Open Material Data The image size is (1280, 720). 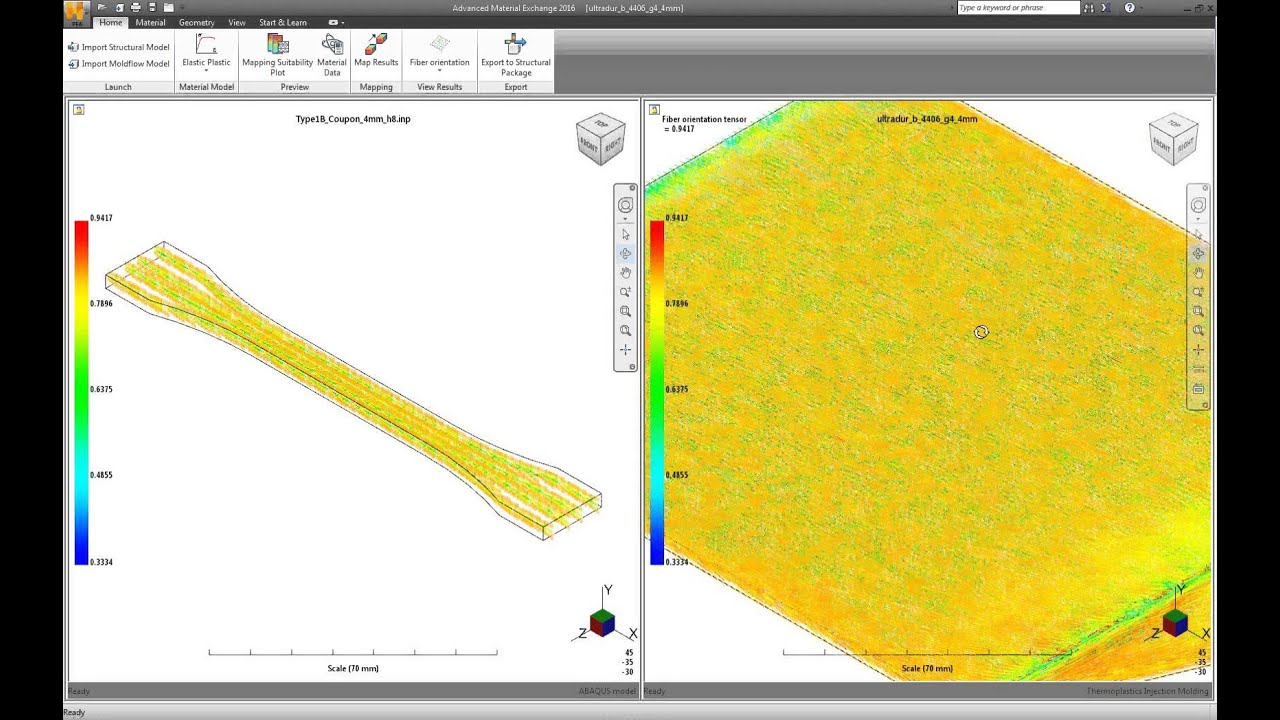click(x=332, y=55)
